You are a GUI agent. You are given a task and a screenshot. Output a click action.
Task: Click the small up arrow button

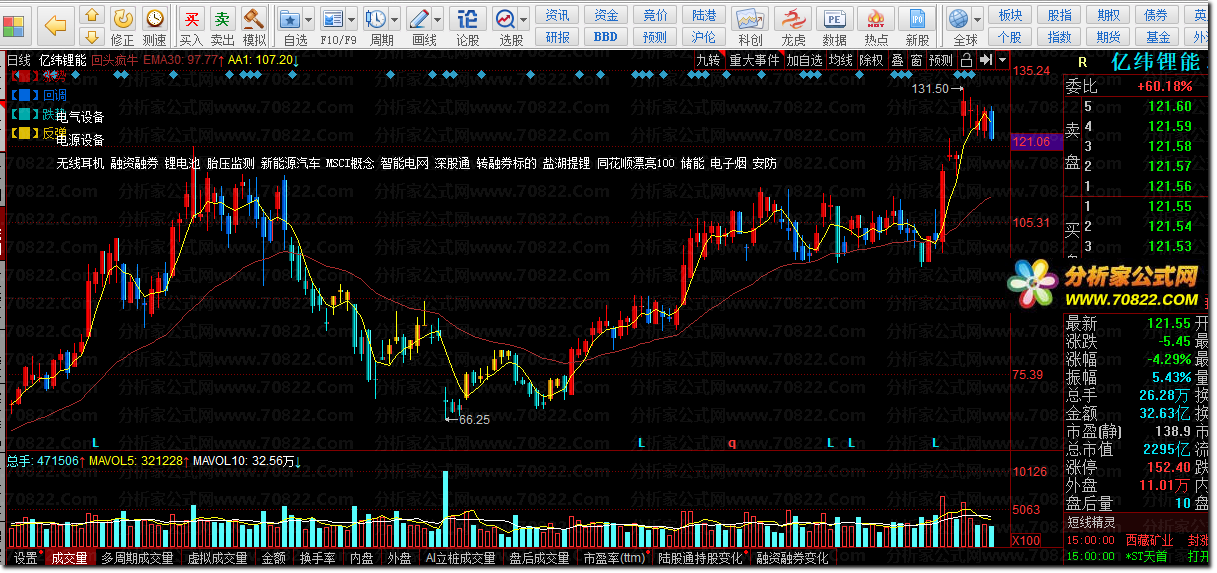coord(91,14)
